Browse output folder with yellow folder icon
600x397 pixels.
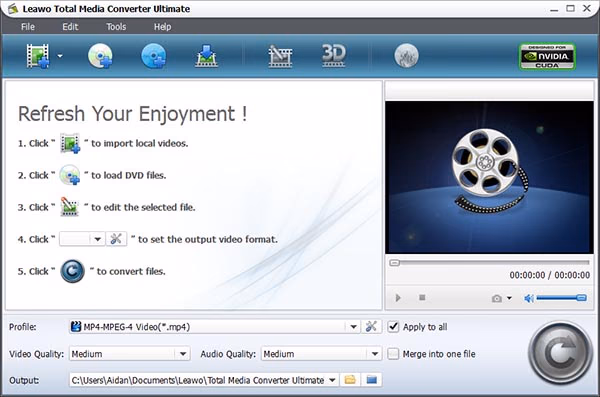(350, 380)
